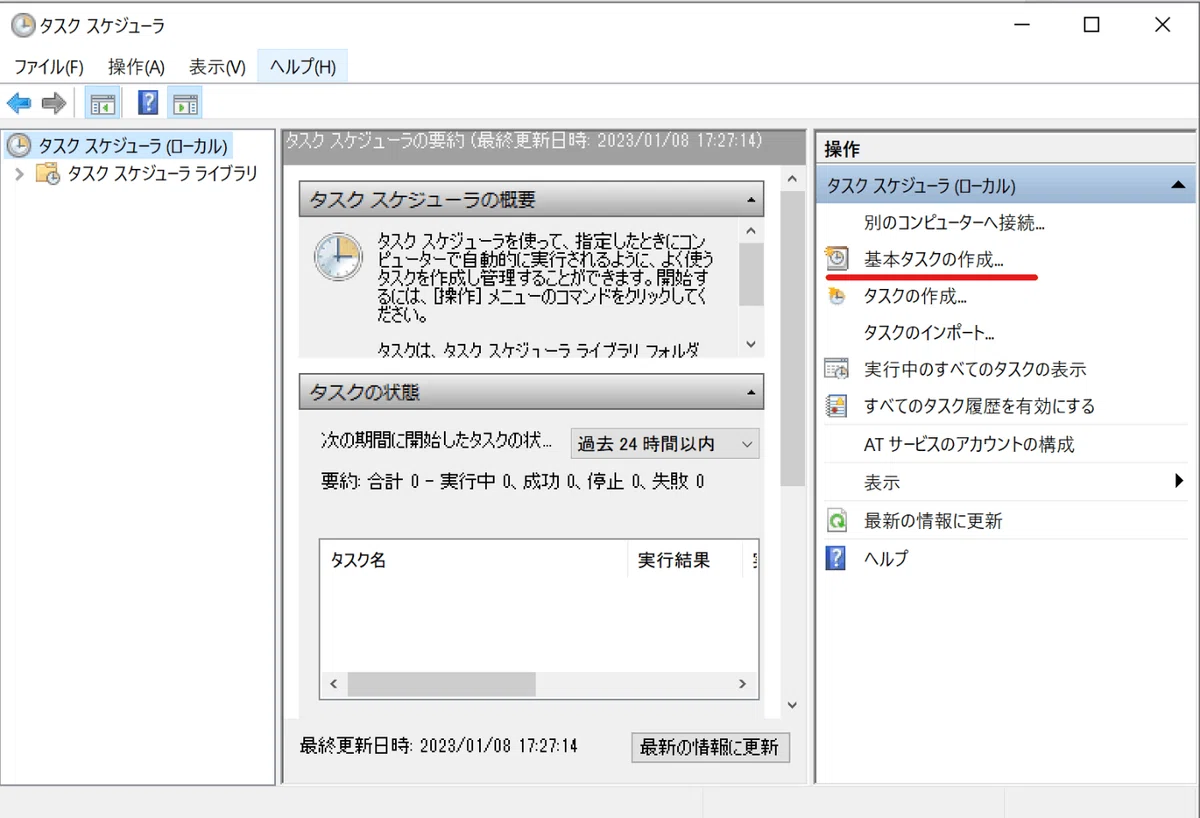1200x818 pixels.
Task: Expand the タスク スケジューラ ライブラリ tree chevron
Action: (x=19, y=174)
